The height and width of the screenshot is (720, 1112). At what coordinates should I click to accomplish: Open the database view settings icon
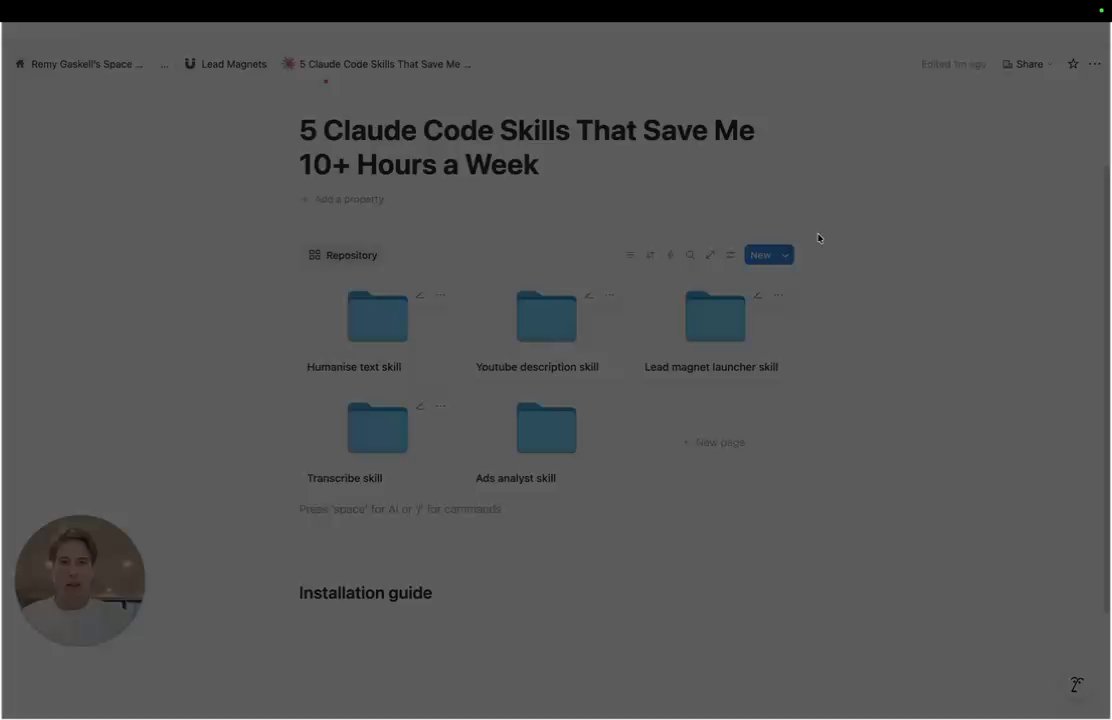[730, 255]
